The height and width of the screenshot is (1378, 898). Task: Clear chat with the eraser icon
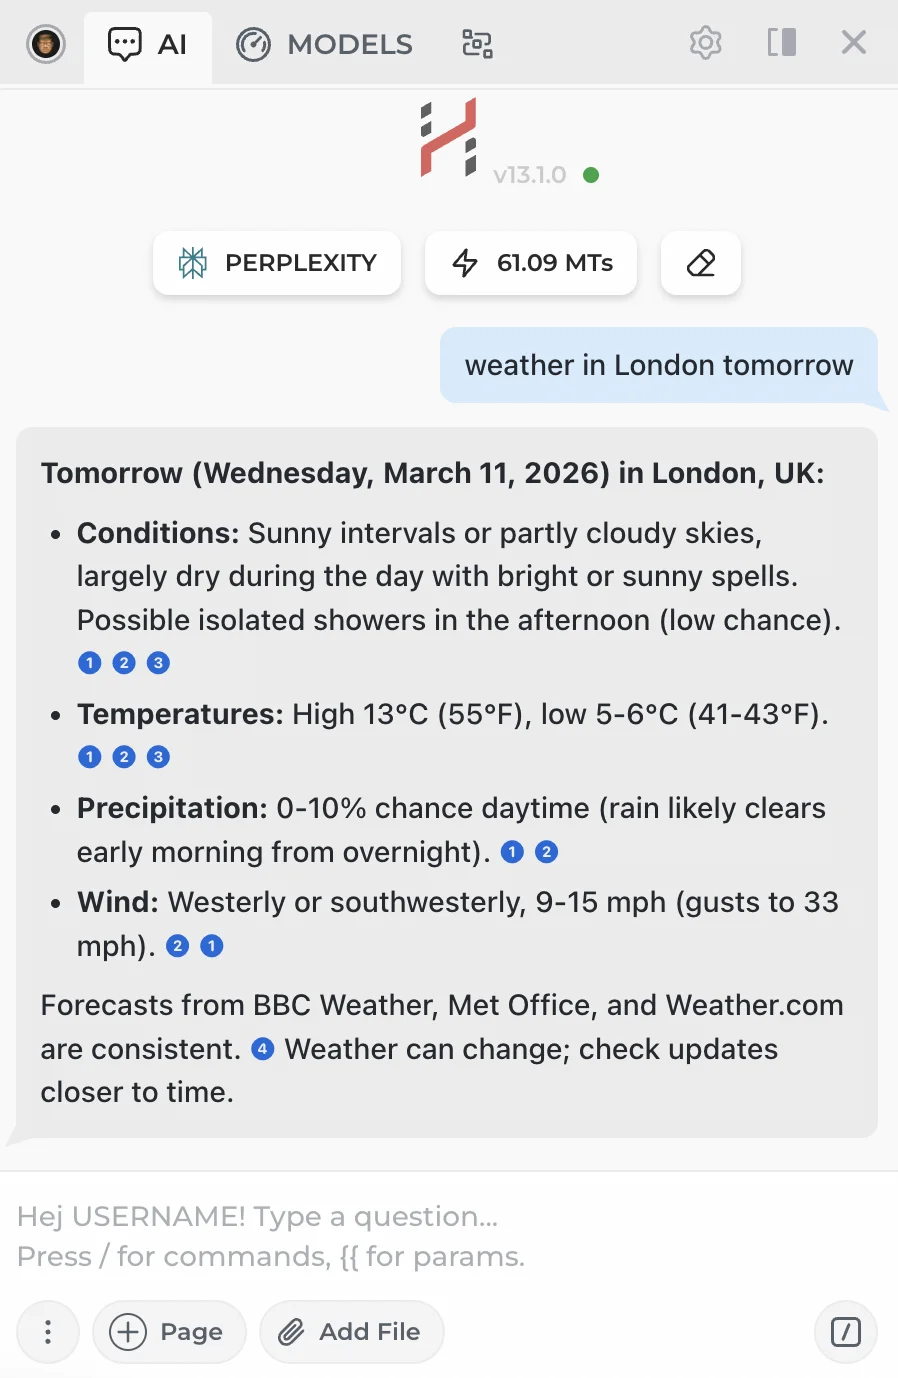coord(701,263)
